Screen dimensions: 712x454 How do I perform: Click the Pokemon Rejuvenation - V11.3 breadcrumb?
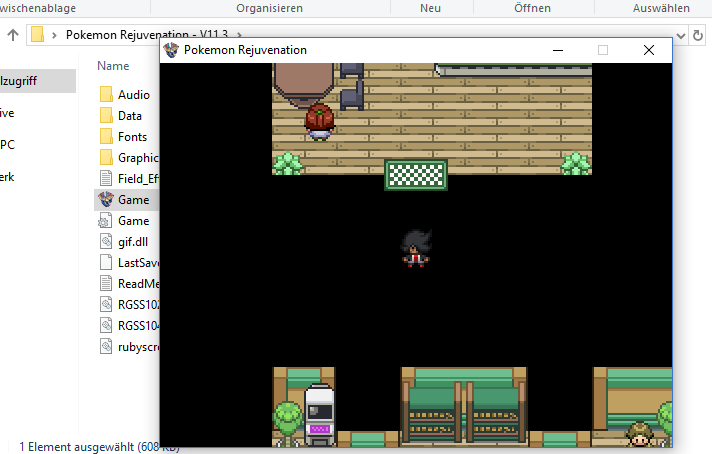pyautogui.click(x=147, y=35)
